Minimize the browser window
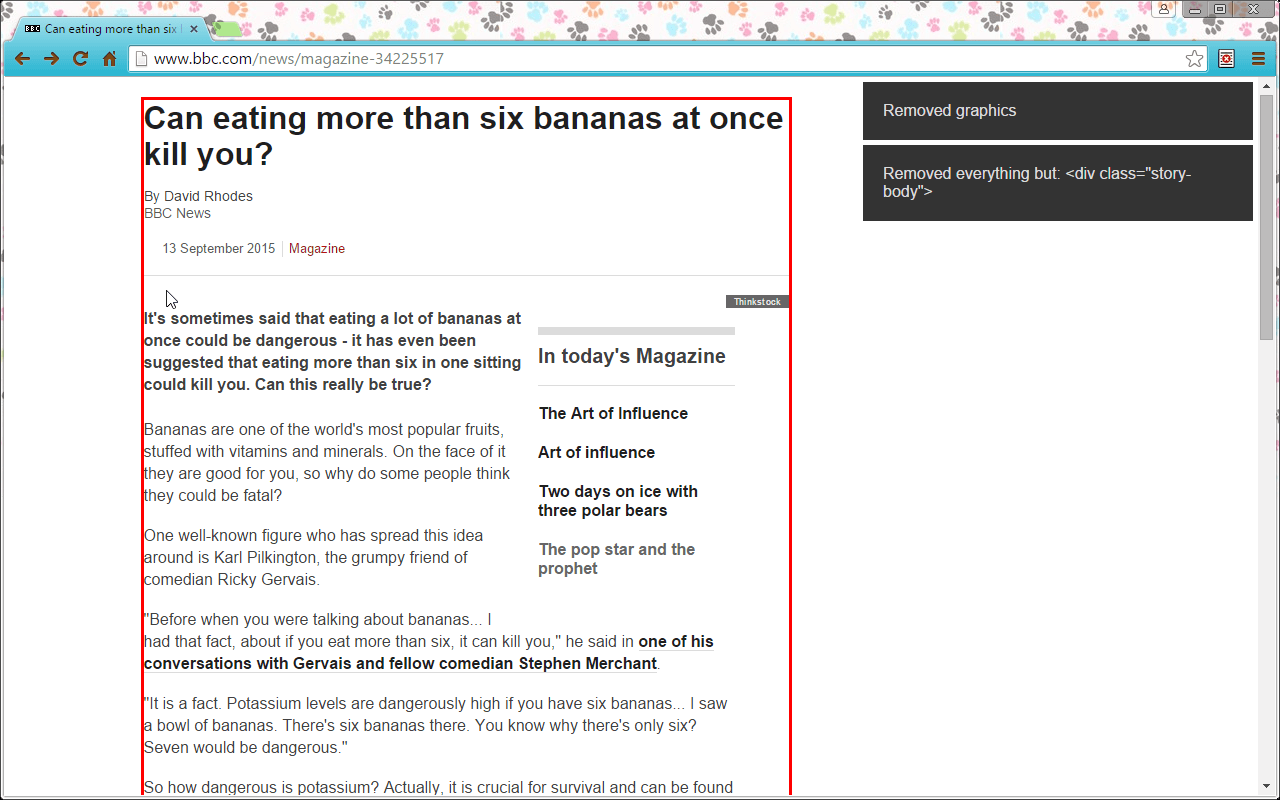 (1193, 9)
